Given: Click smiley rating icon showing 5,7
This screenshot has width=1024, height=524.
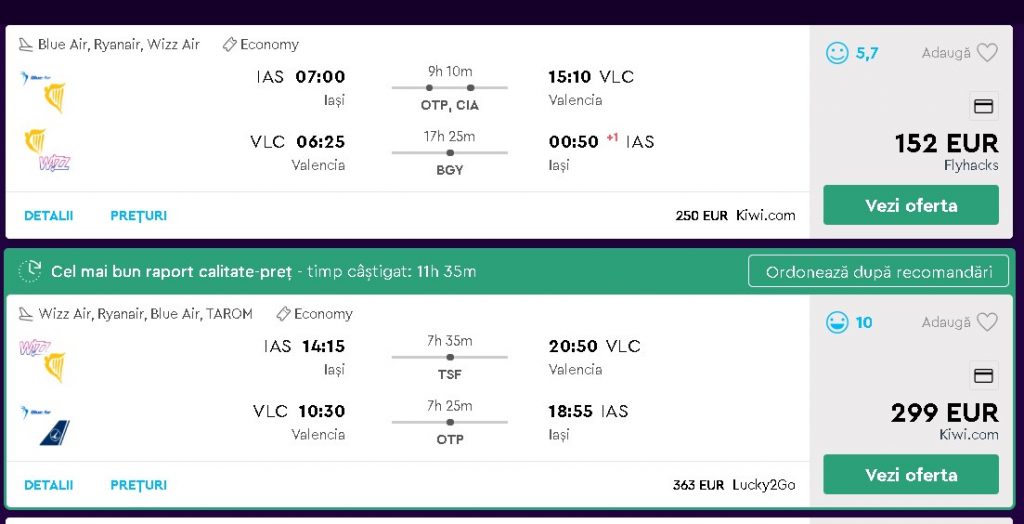Looking at the screenshot, I should [x=837, y=53].
